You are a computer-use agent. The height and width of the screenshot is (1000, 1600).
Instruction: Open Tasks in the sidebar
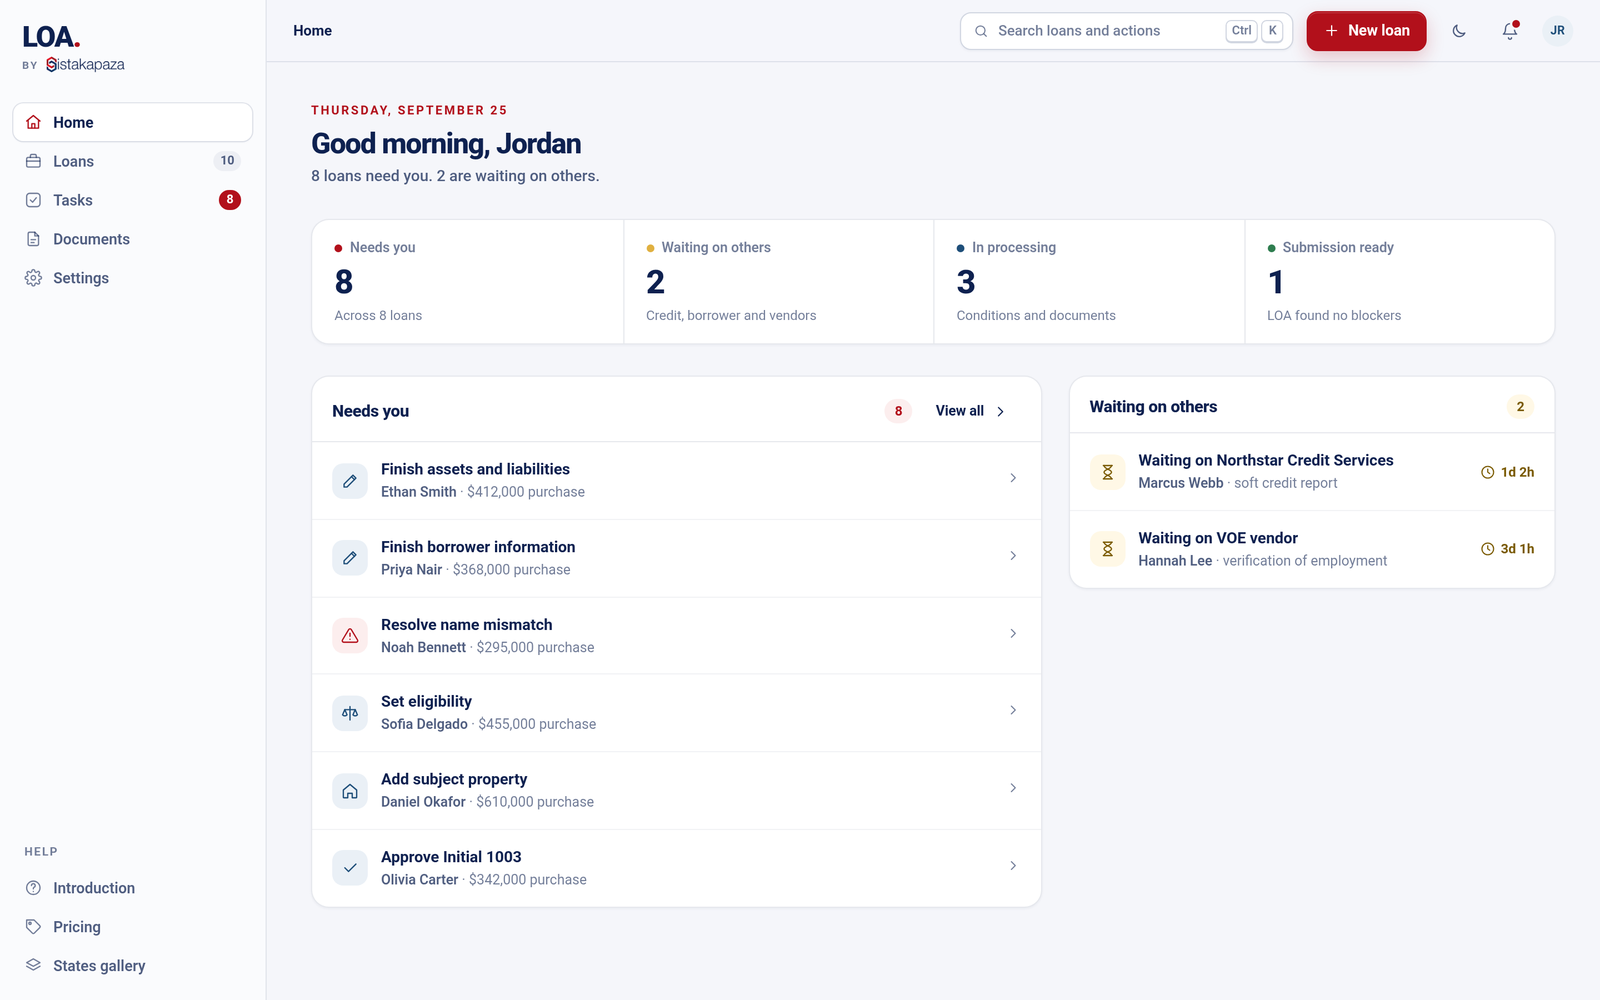132,200
